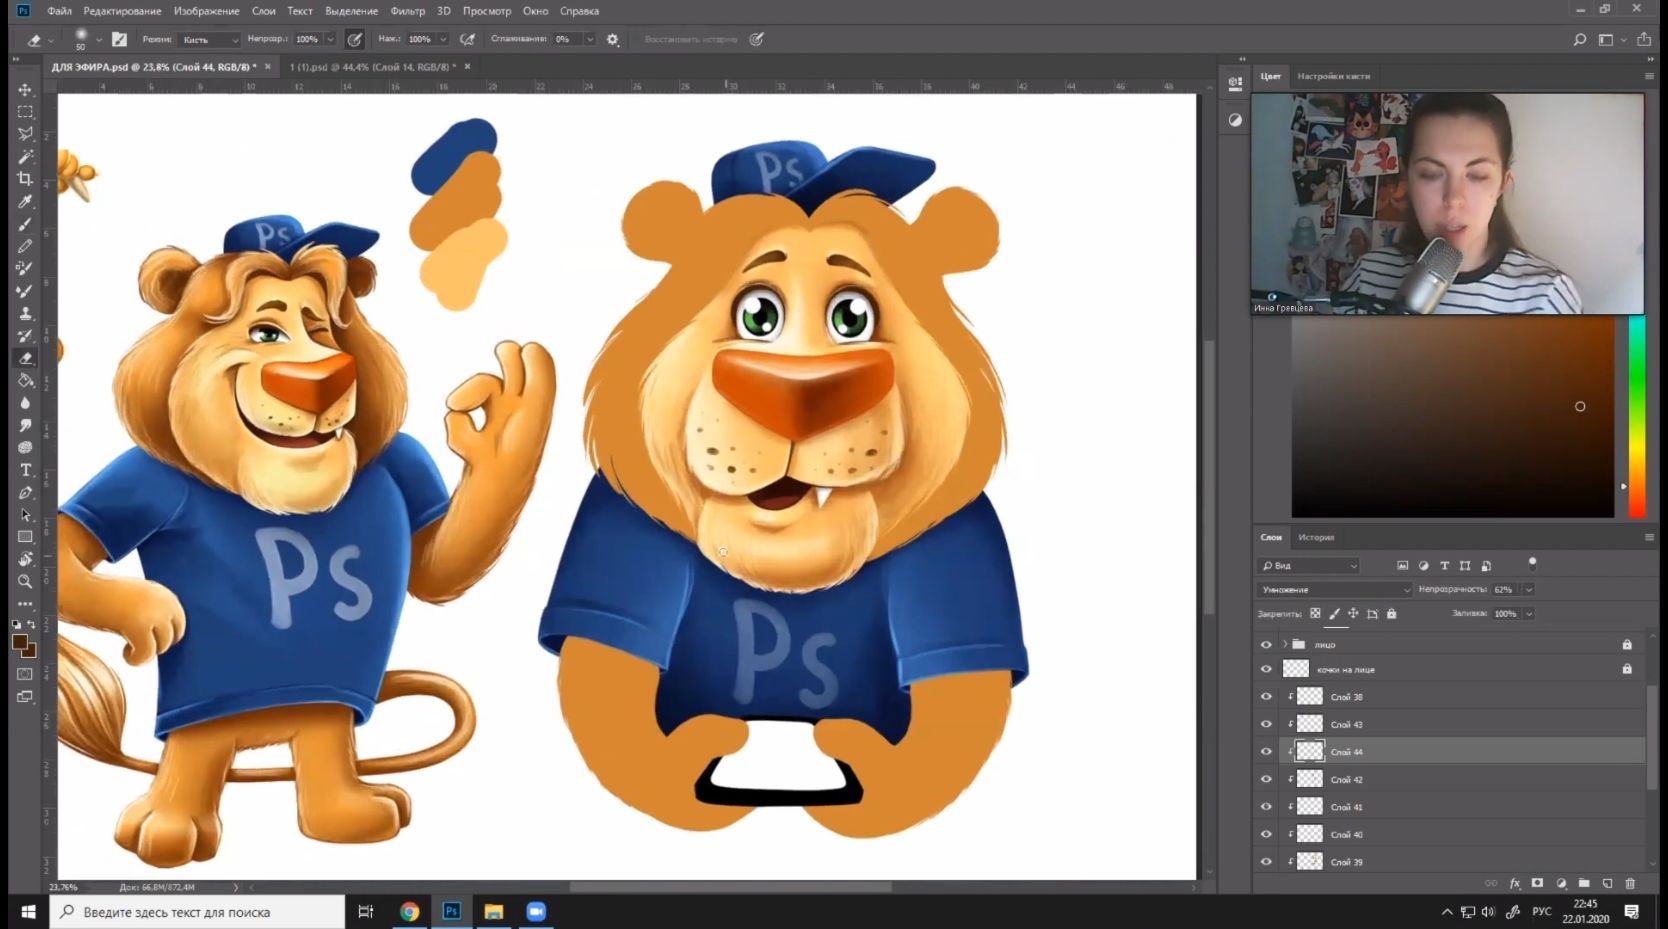Hide the "лицо" layer group
The image size is (1668, 929).
point(1266,645)
